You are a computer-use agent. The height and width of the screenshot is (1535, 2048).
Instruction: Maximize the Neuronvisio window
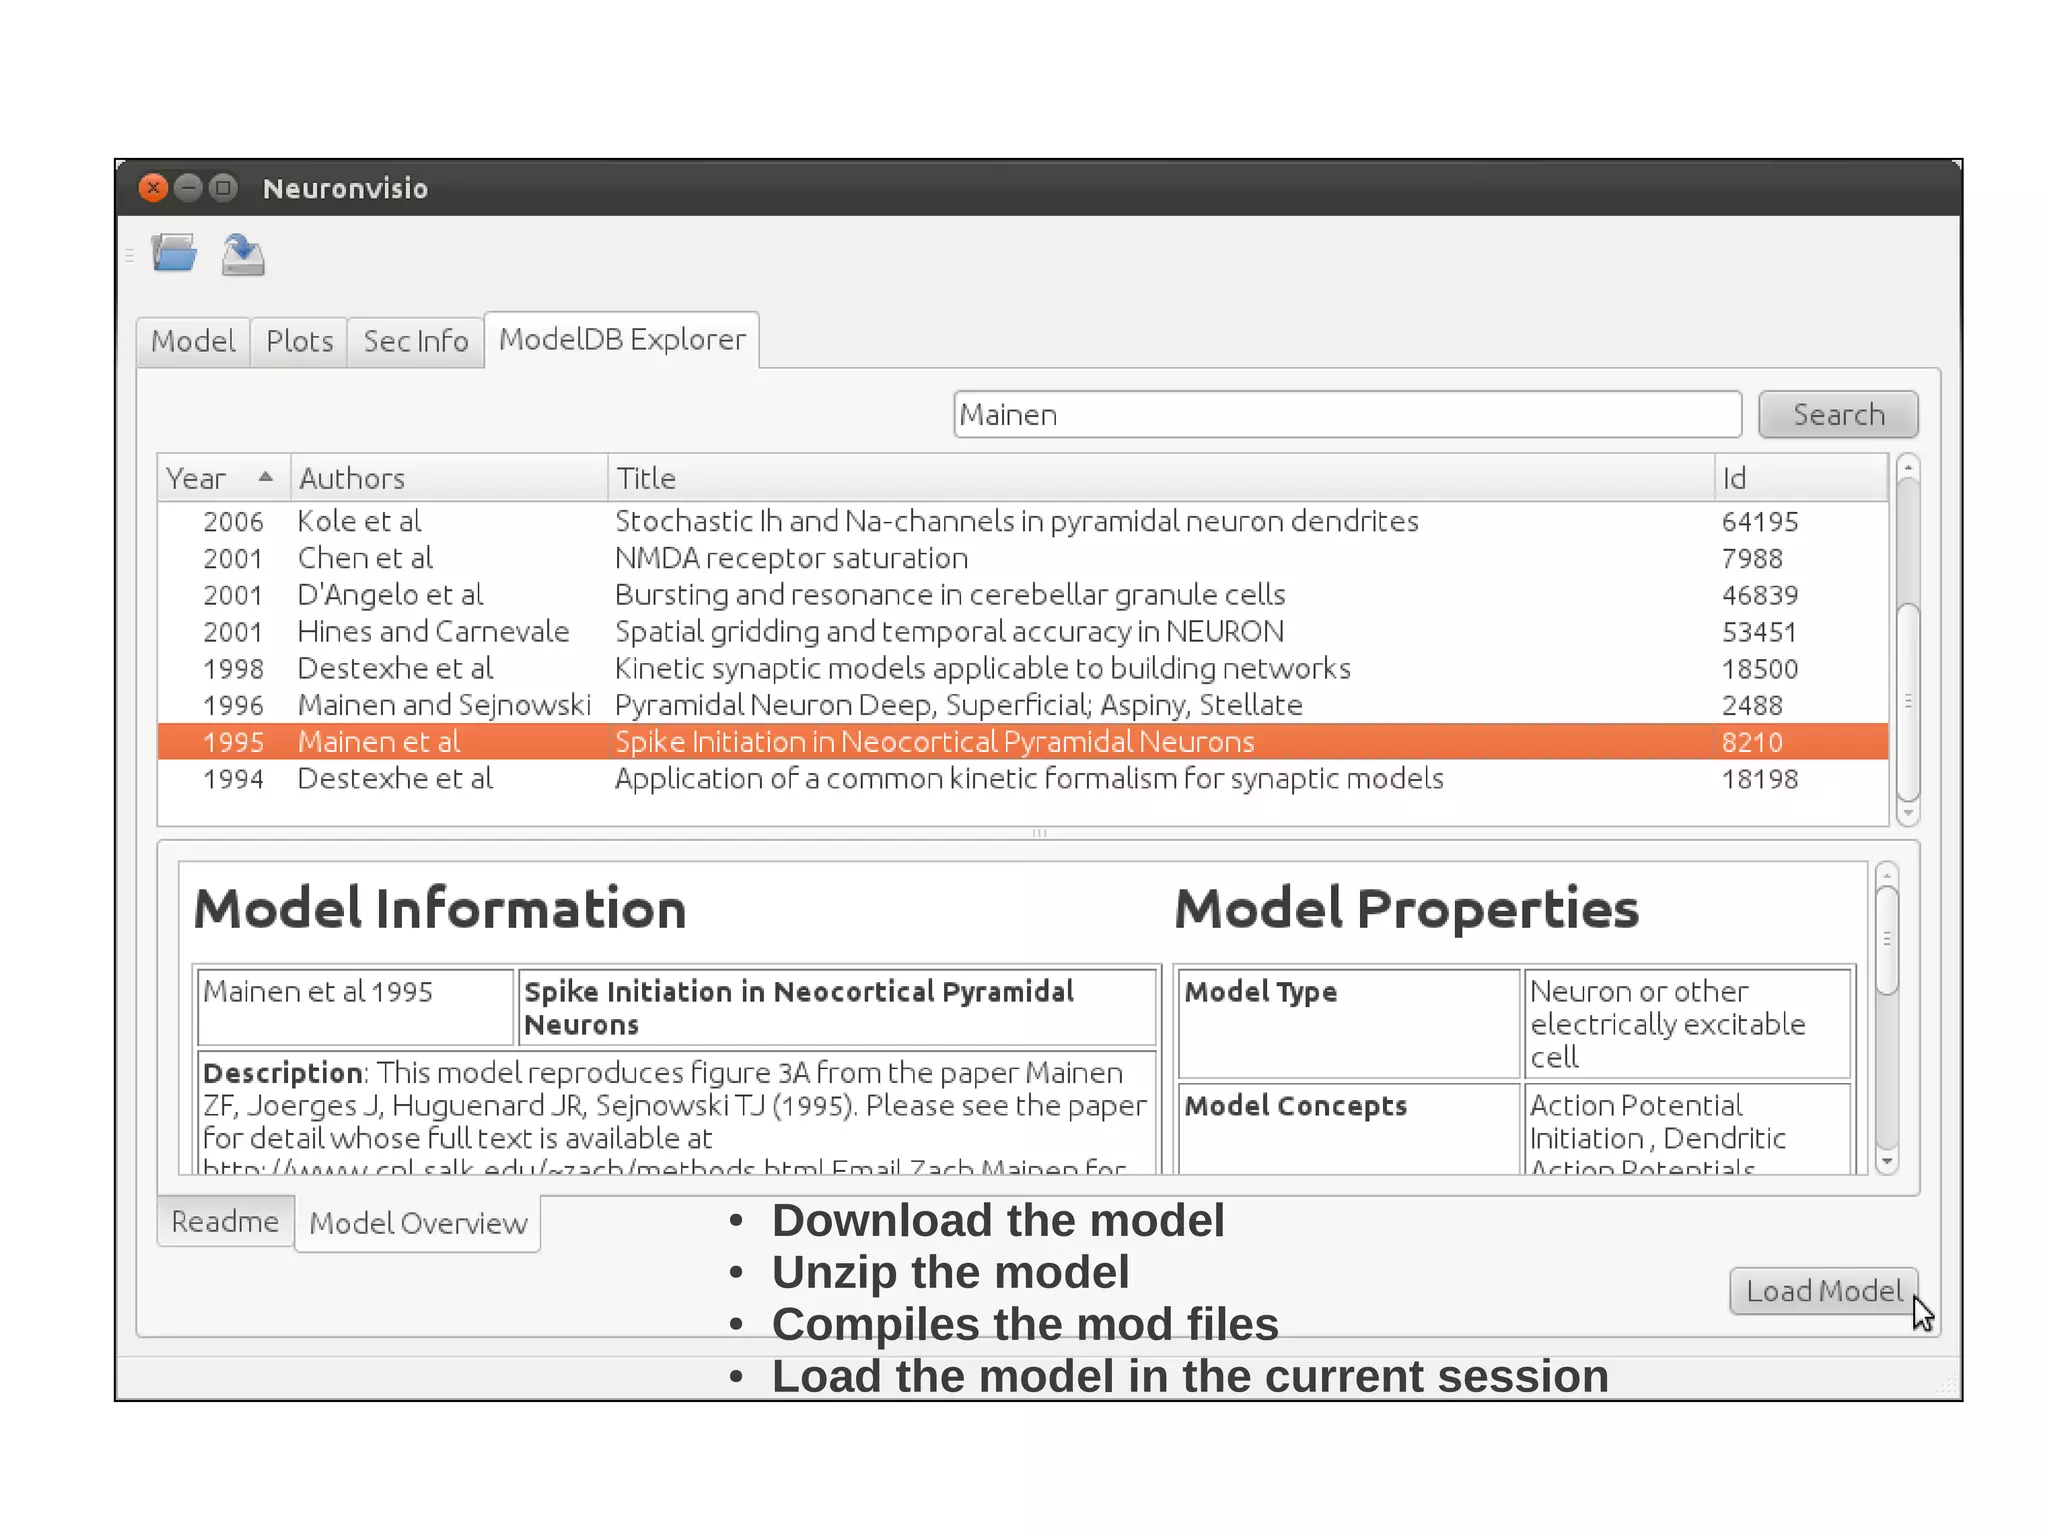[223, 188]
